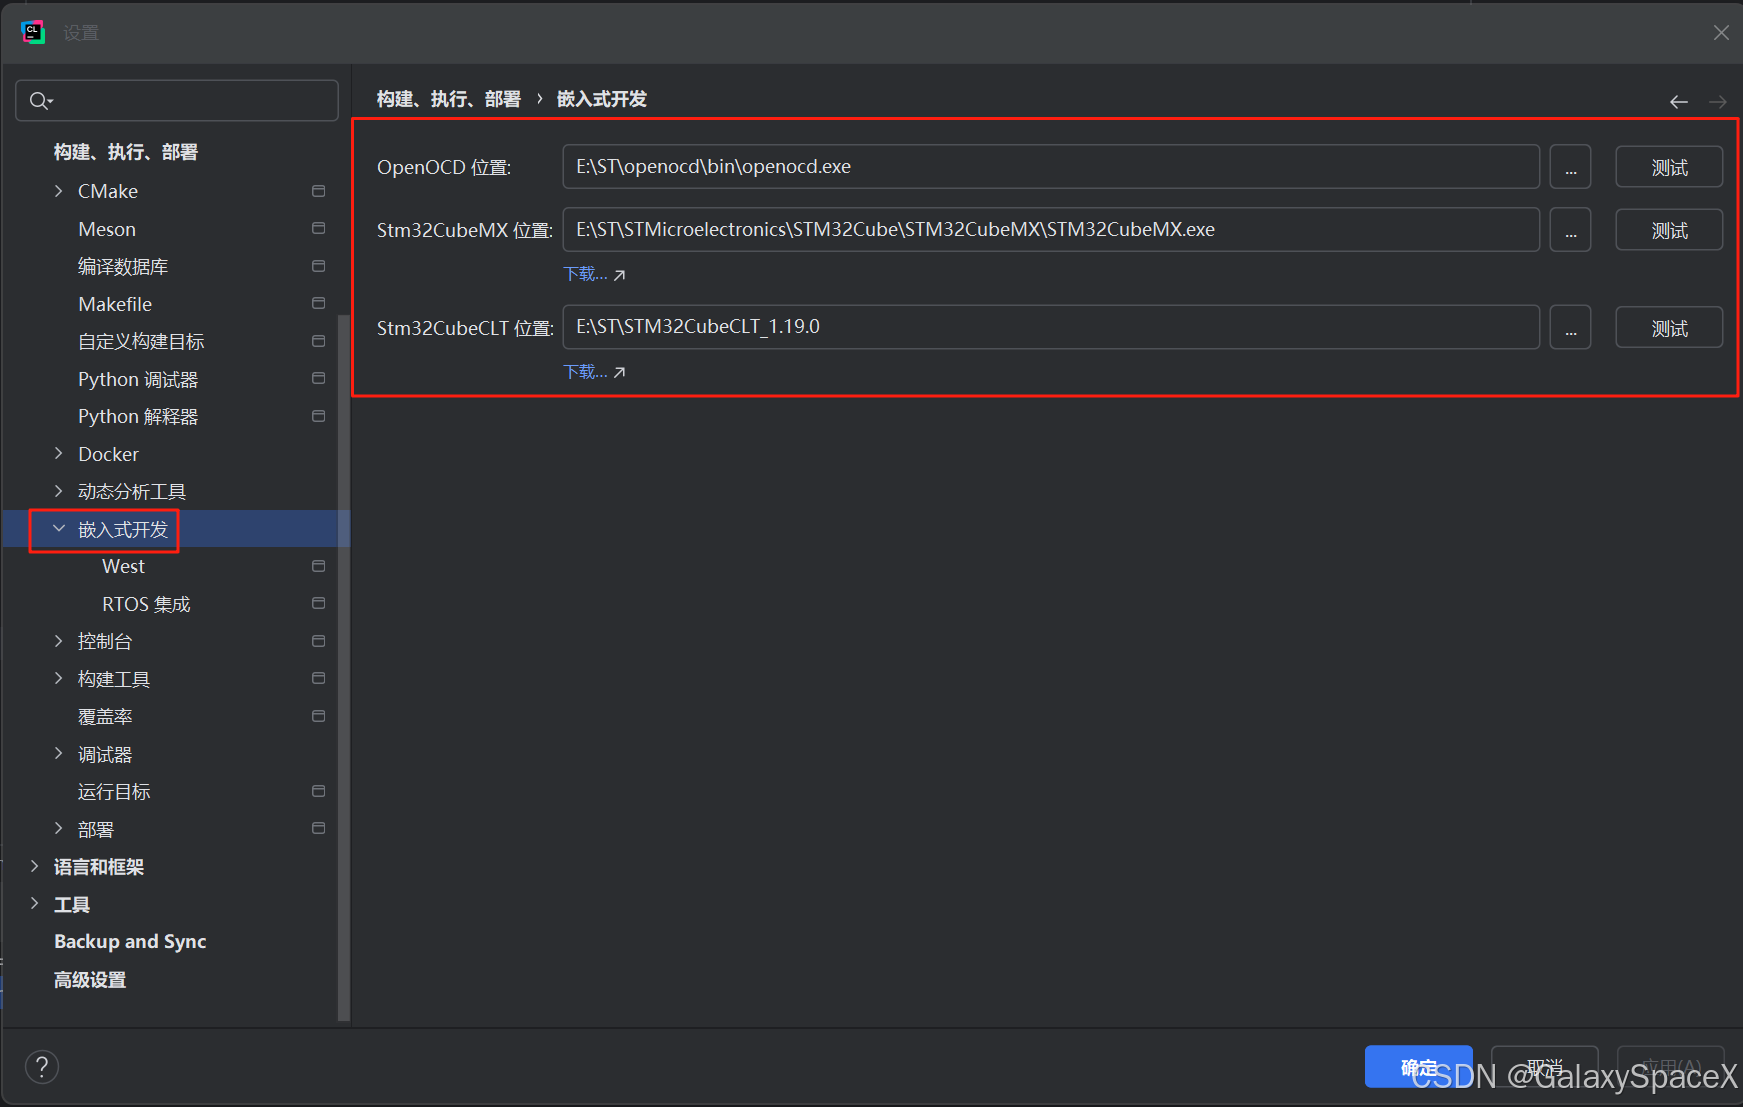Select 覆盖率 in settings tree
The image size is (1743, 1107).
pyautogui.click(x=105, y=716)
